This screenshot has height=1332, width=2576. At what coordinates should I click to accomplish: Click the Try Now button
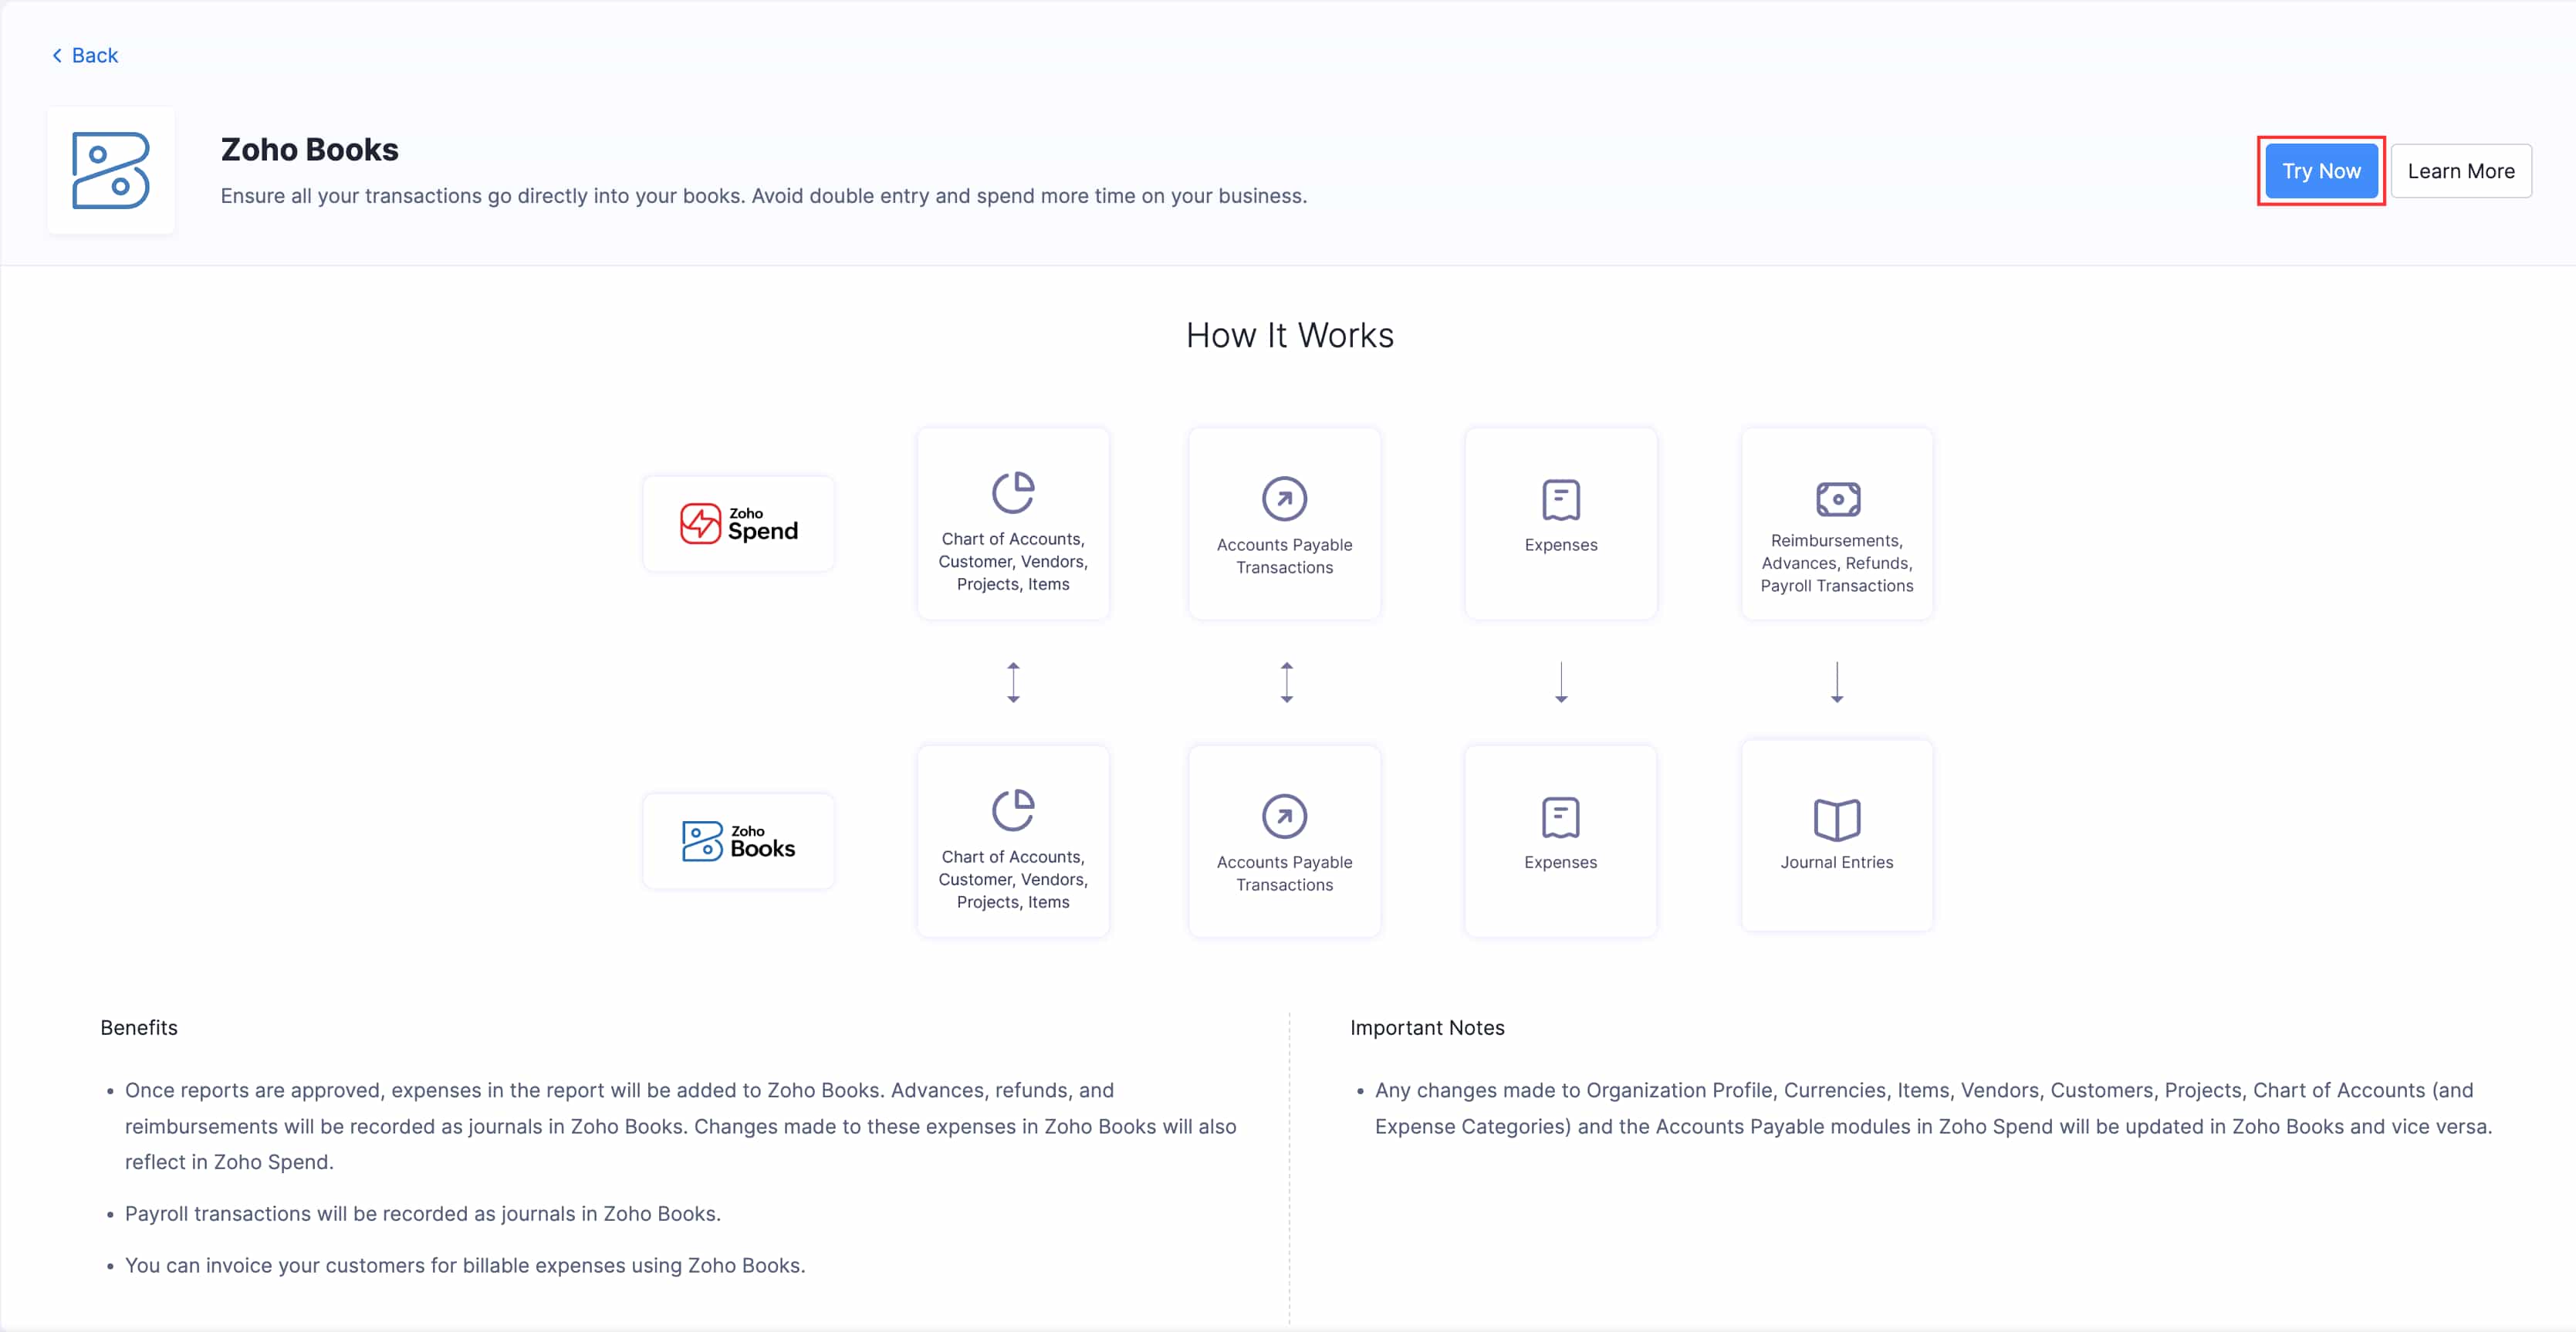coord(2321,170)
